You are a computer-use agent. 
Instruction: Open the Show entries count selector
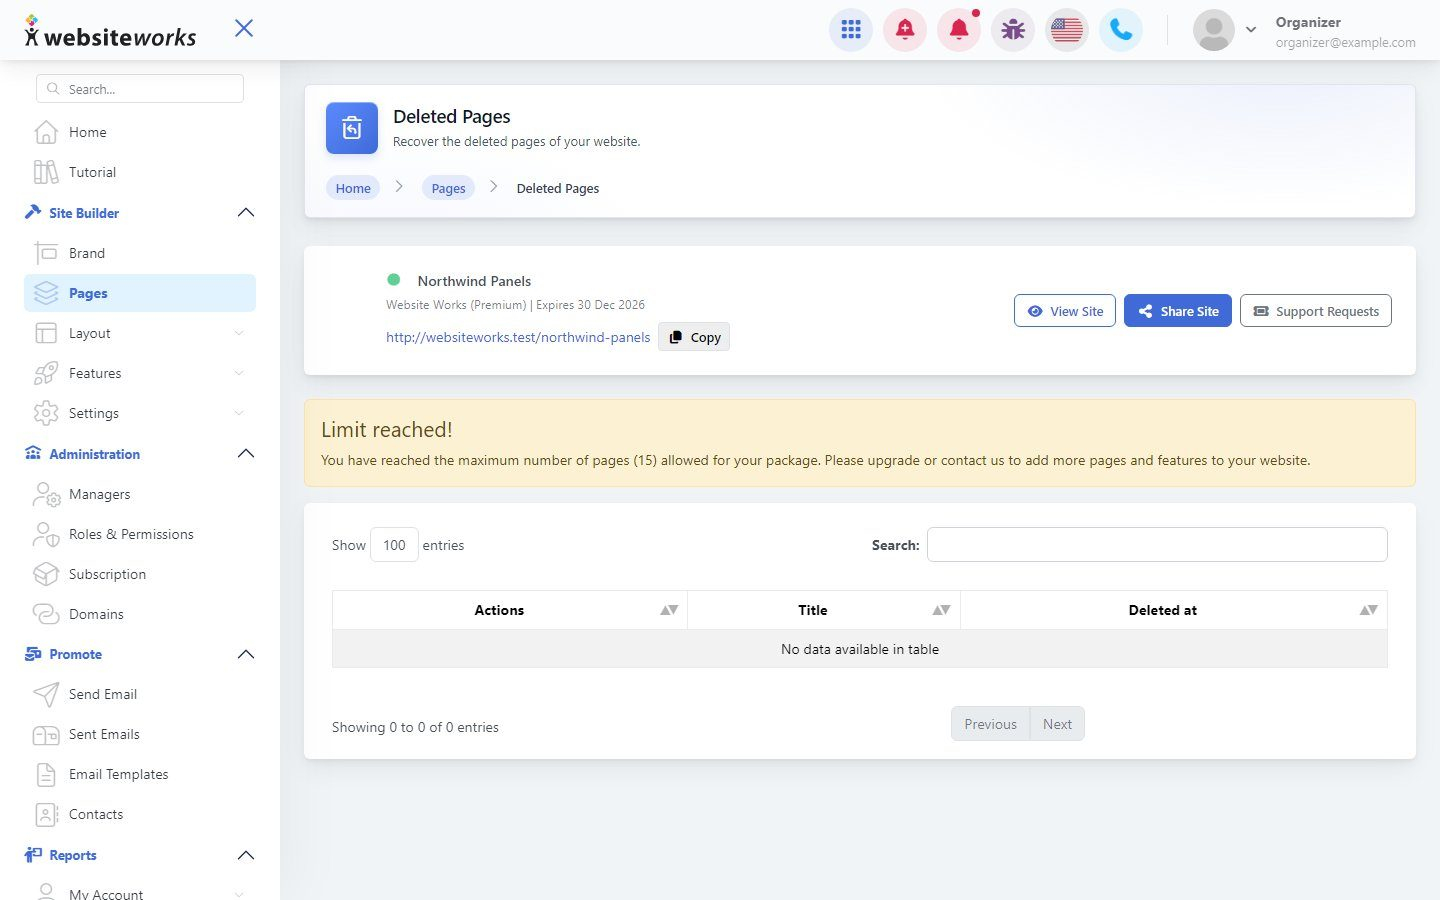(394, 545)
